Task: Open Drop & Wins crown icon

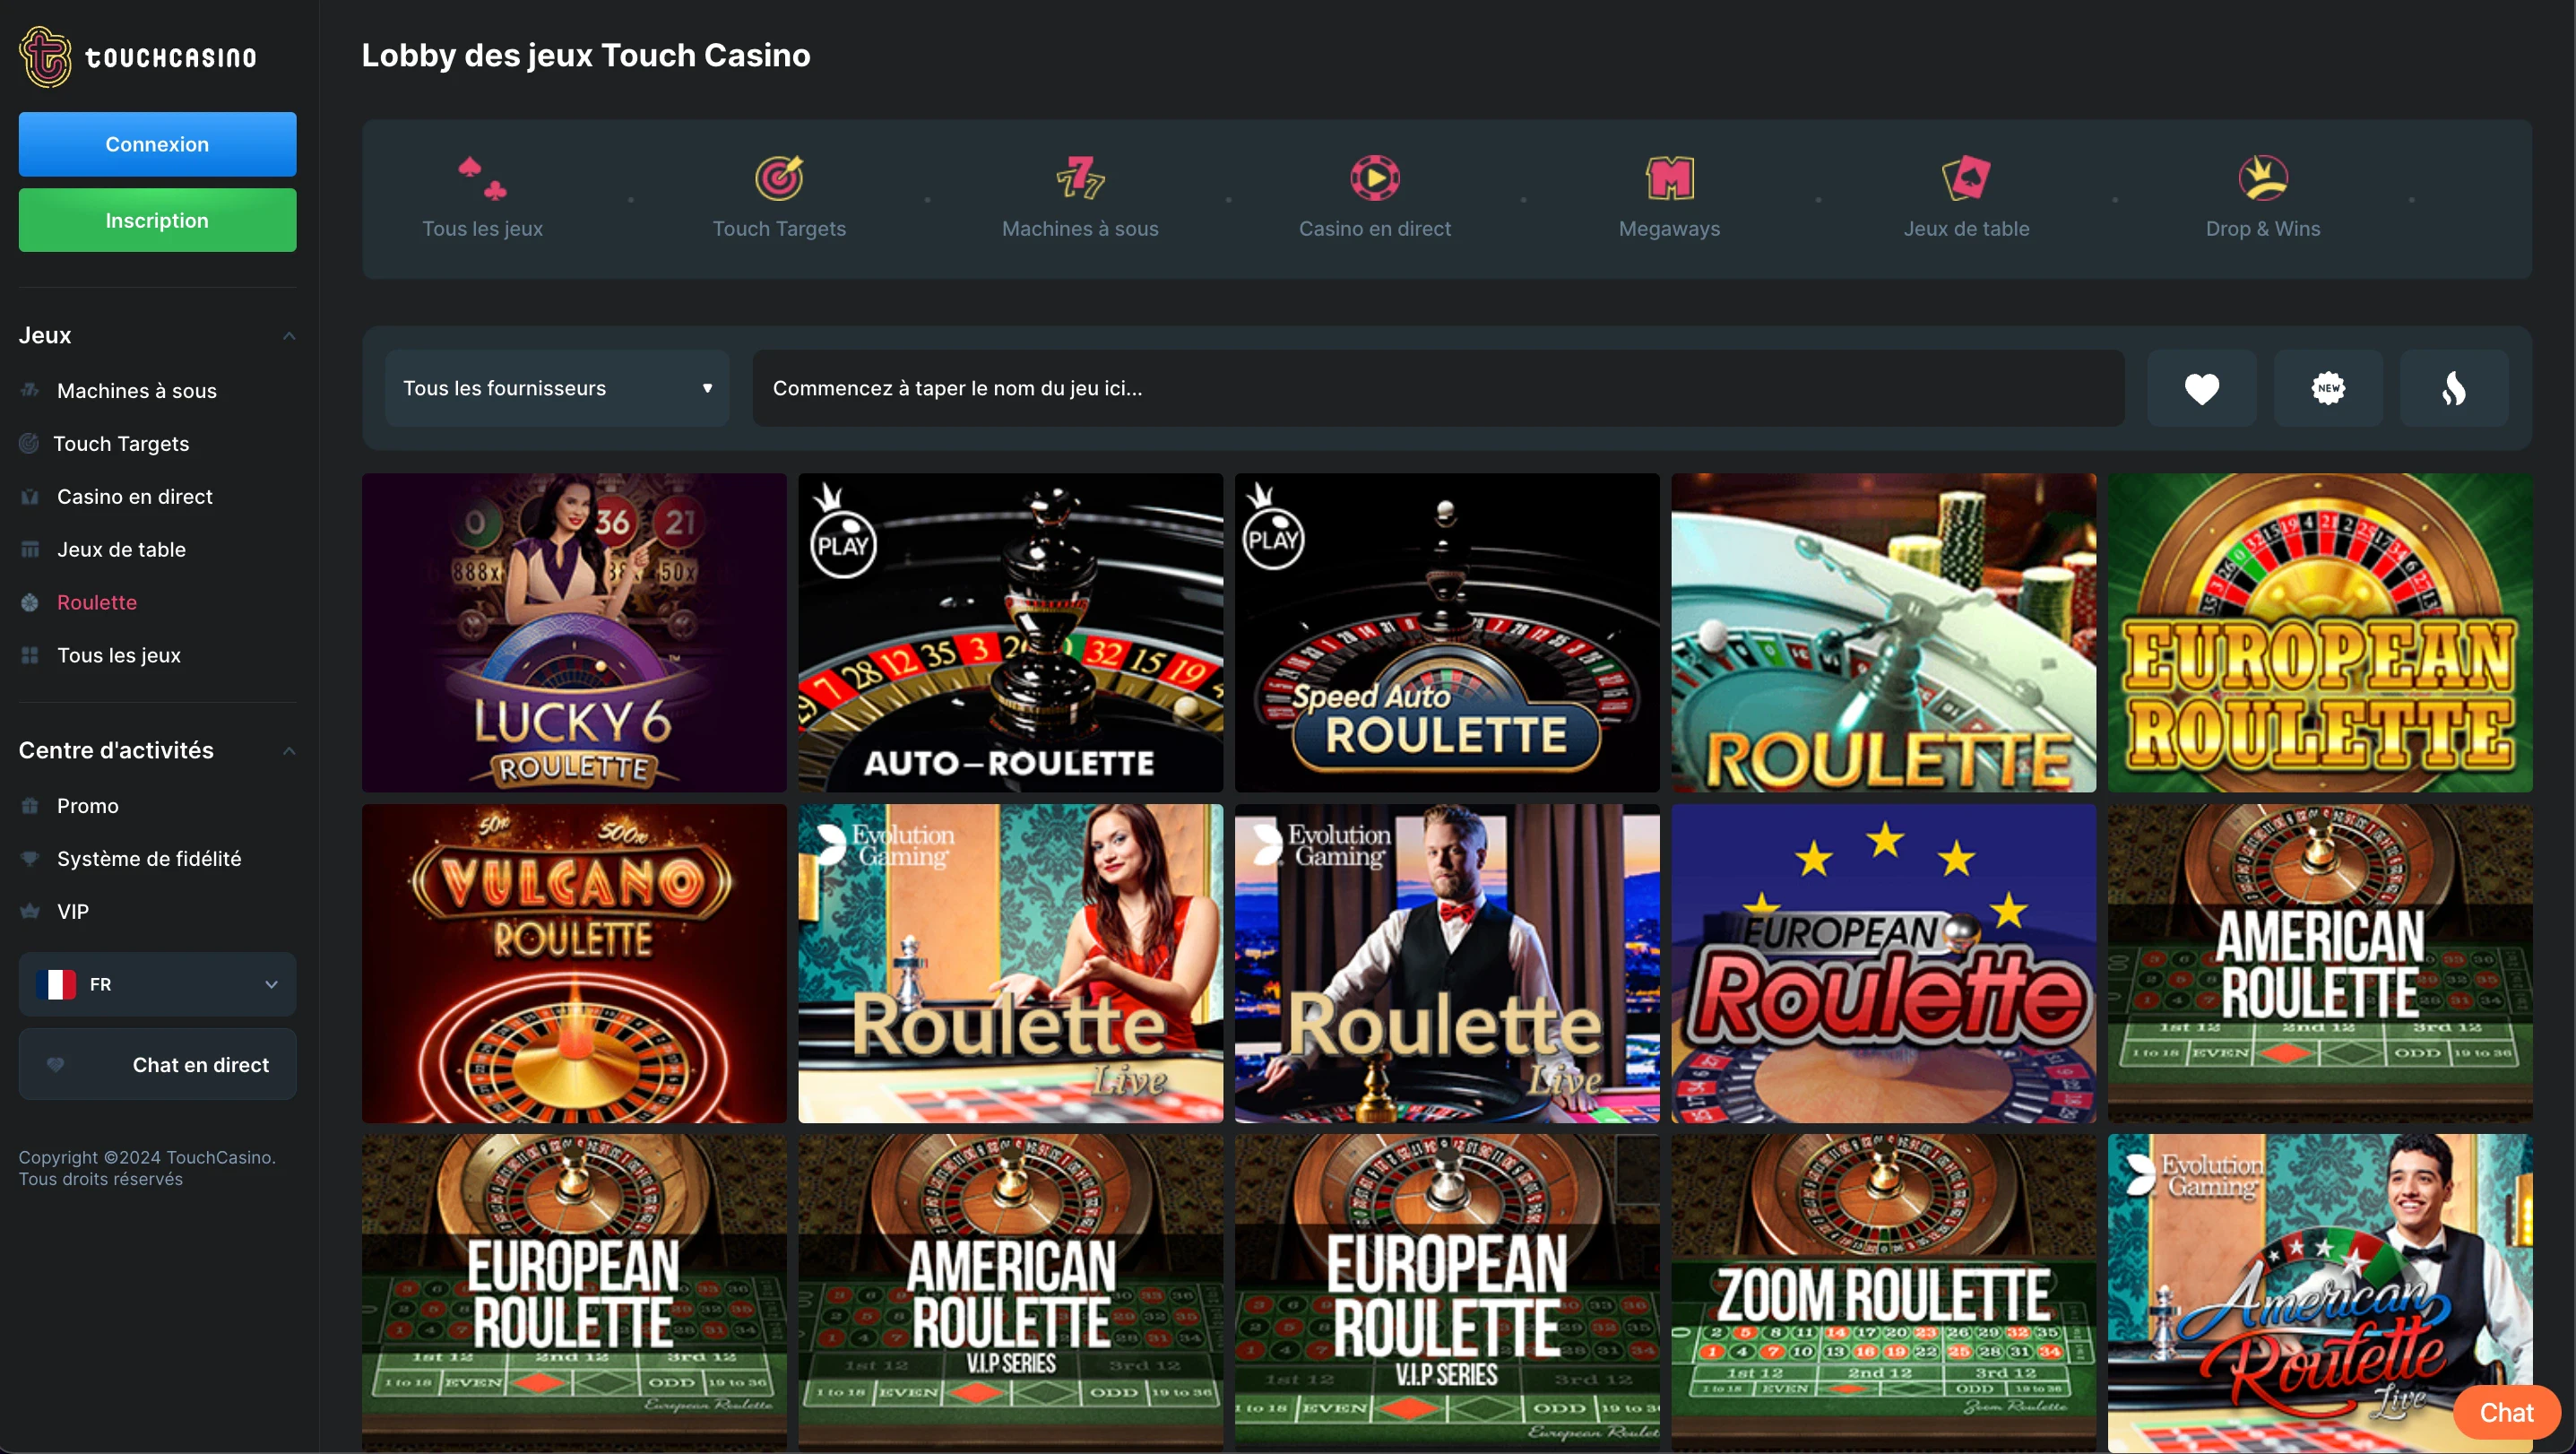Action: (x=2263, y=178)
